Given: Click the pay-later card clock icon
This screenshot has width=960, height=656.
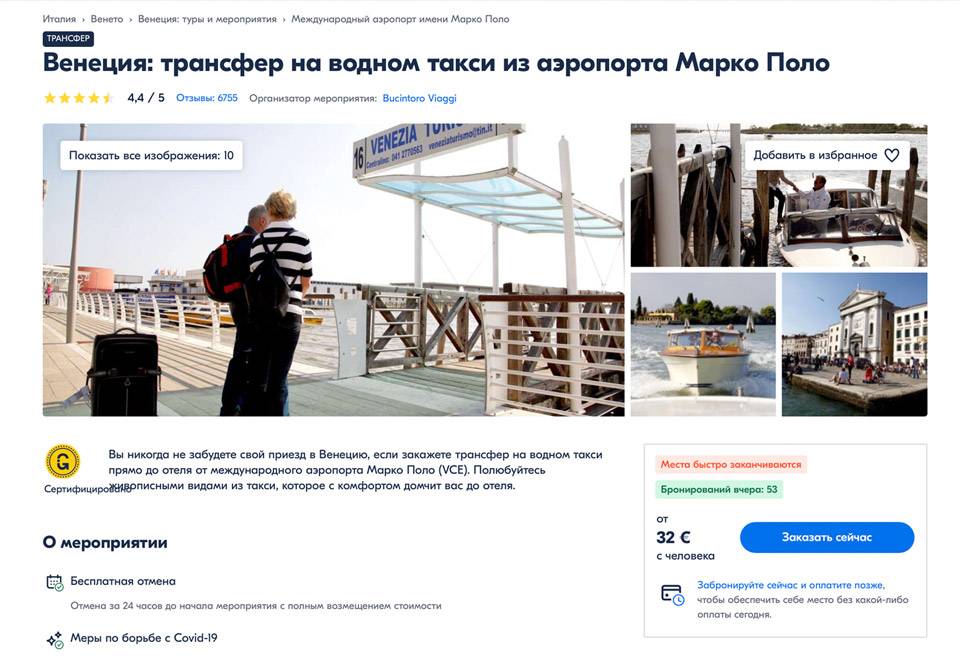Looking at the screenshot, I should point(672,595).
